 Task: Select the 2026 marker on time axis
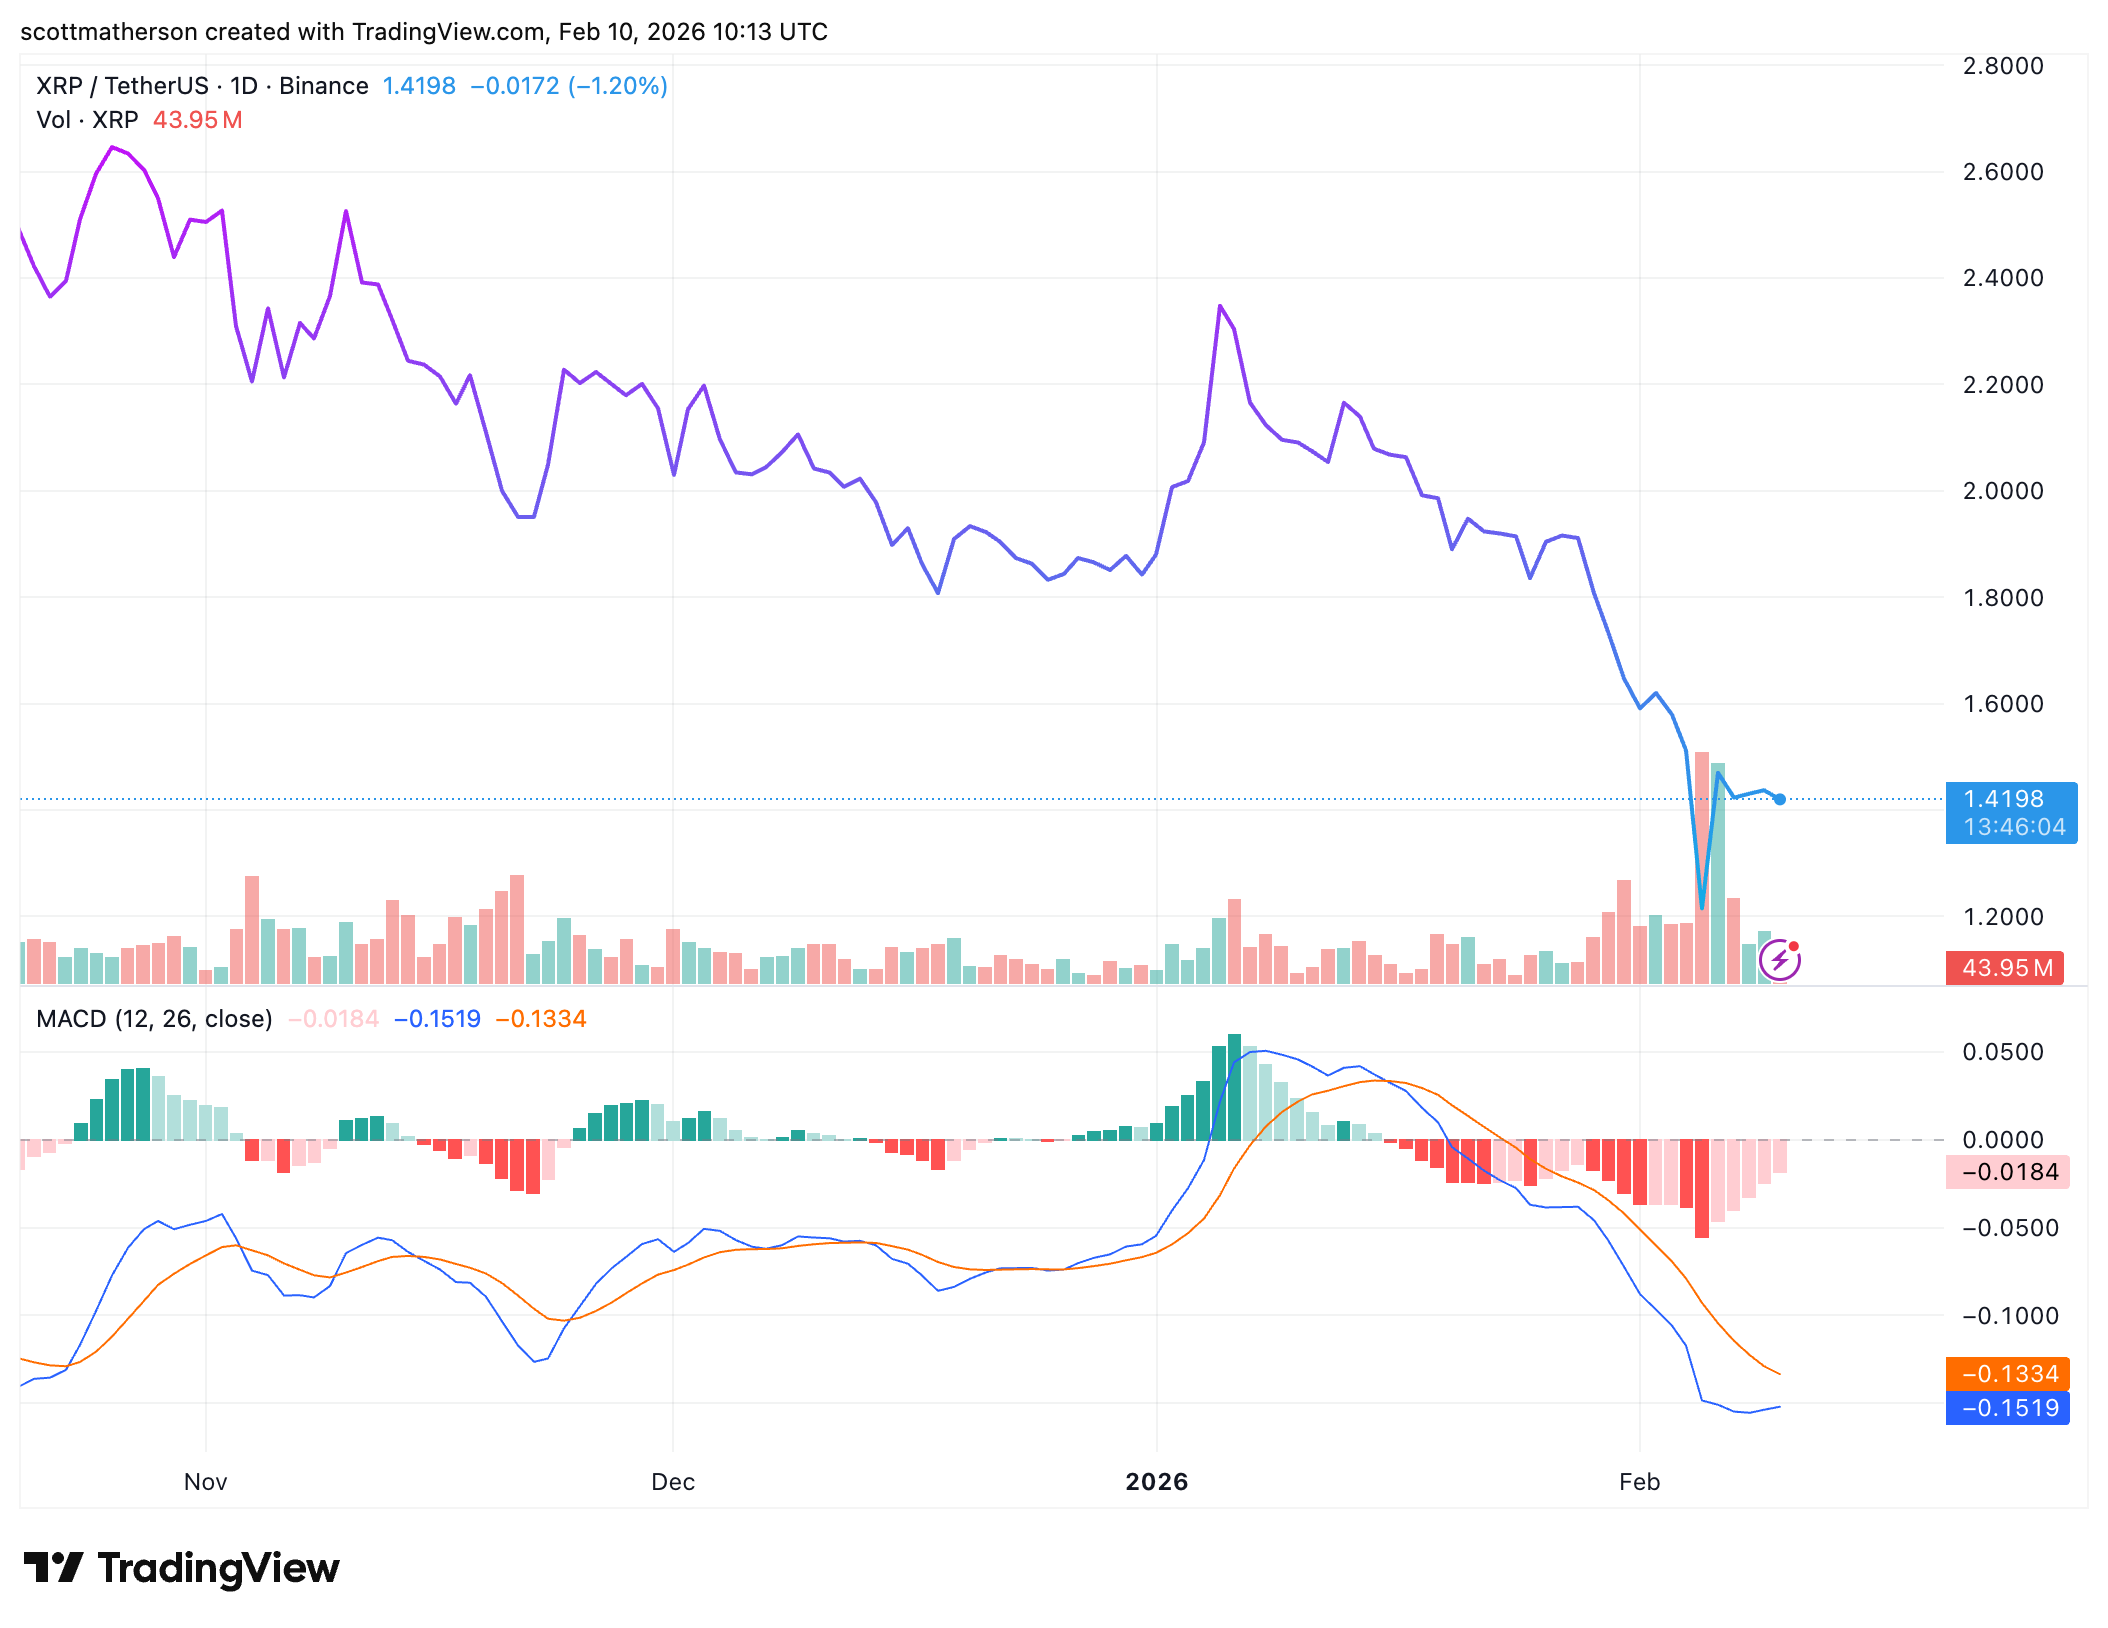pos(1158,1483)
